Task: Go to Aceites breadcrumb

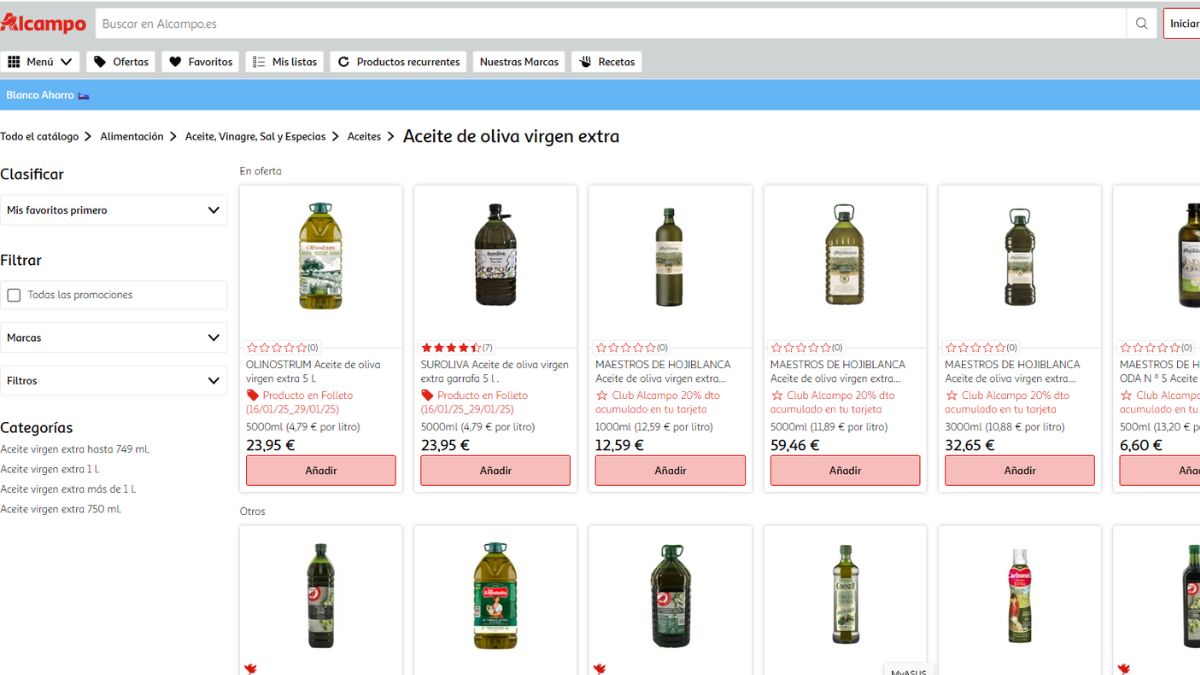Action: (364, 137)
